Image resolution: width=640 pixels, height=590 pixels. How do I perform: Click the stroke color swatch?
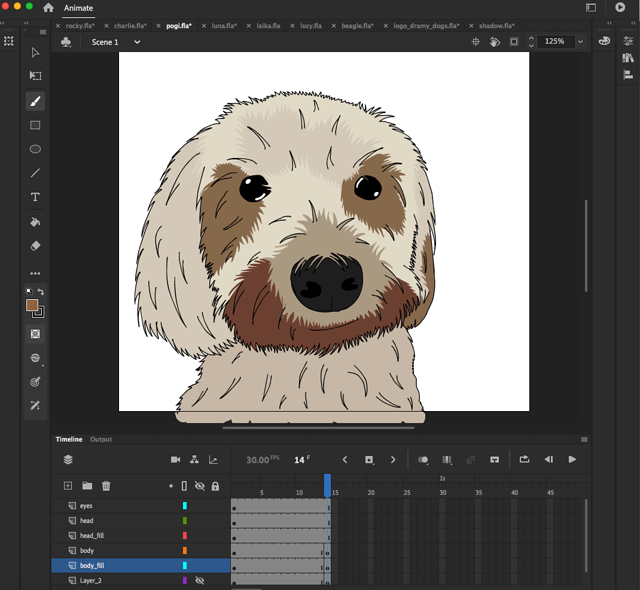[39, 312]
